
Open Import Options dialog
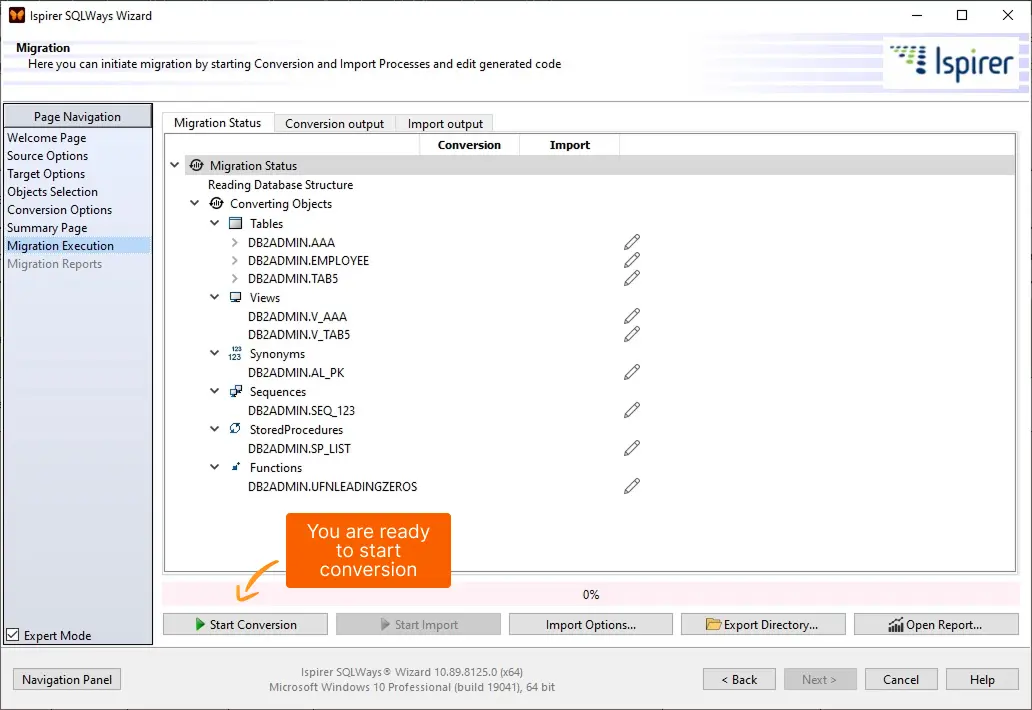tap(590, 624)
